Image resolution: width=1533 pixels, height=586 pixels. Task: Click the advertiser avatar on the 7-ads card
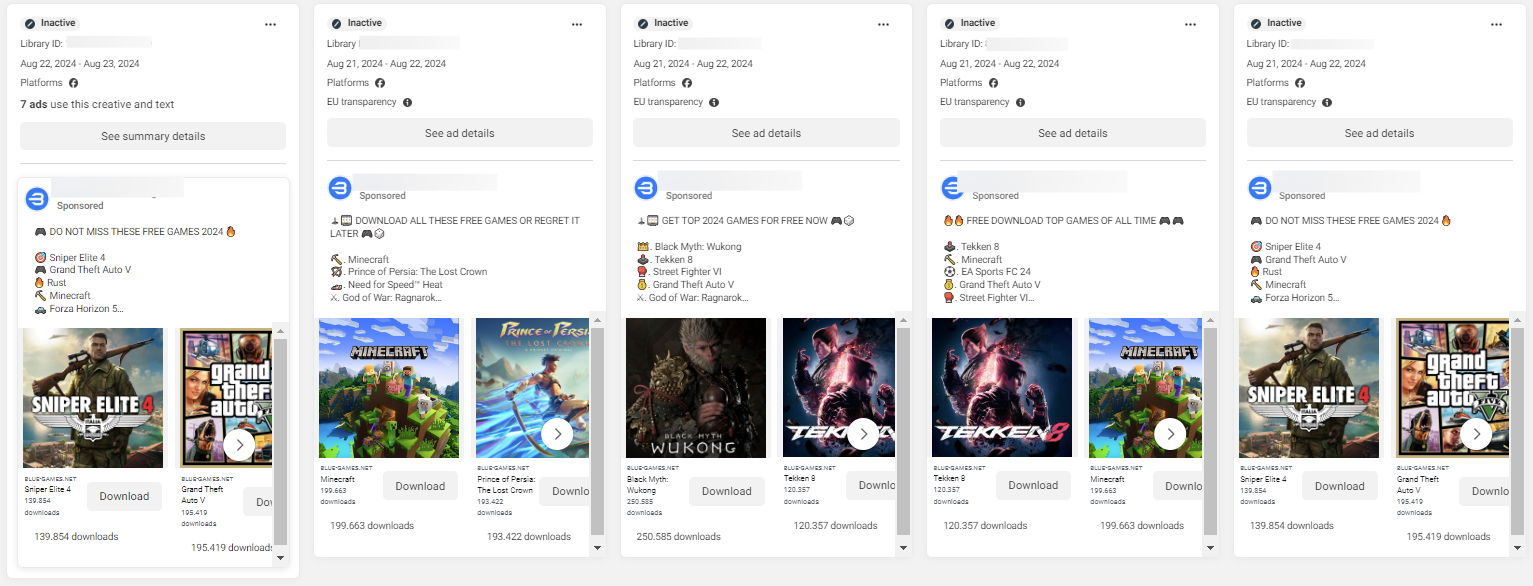[38, 197]
